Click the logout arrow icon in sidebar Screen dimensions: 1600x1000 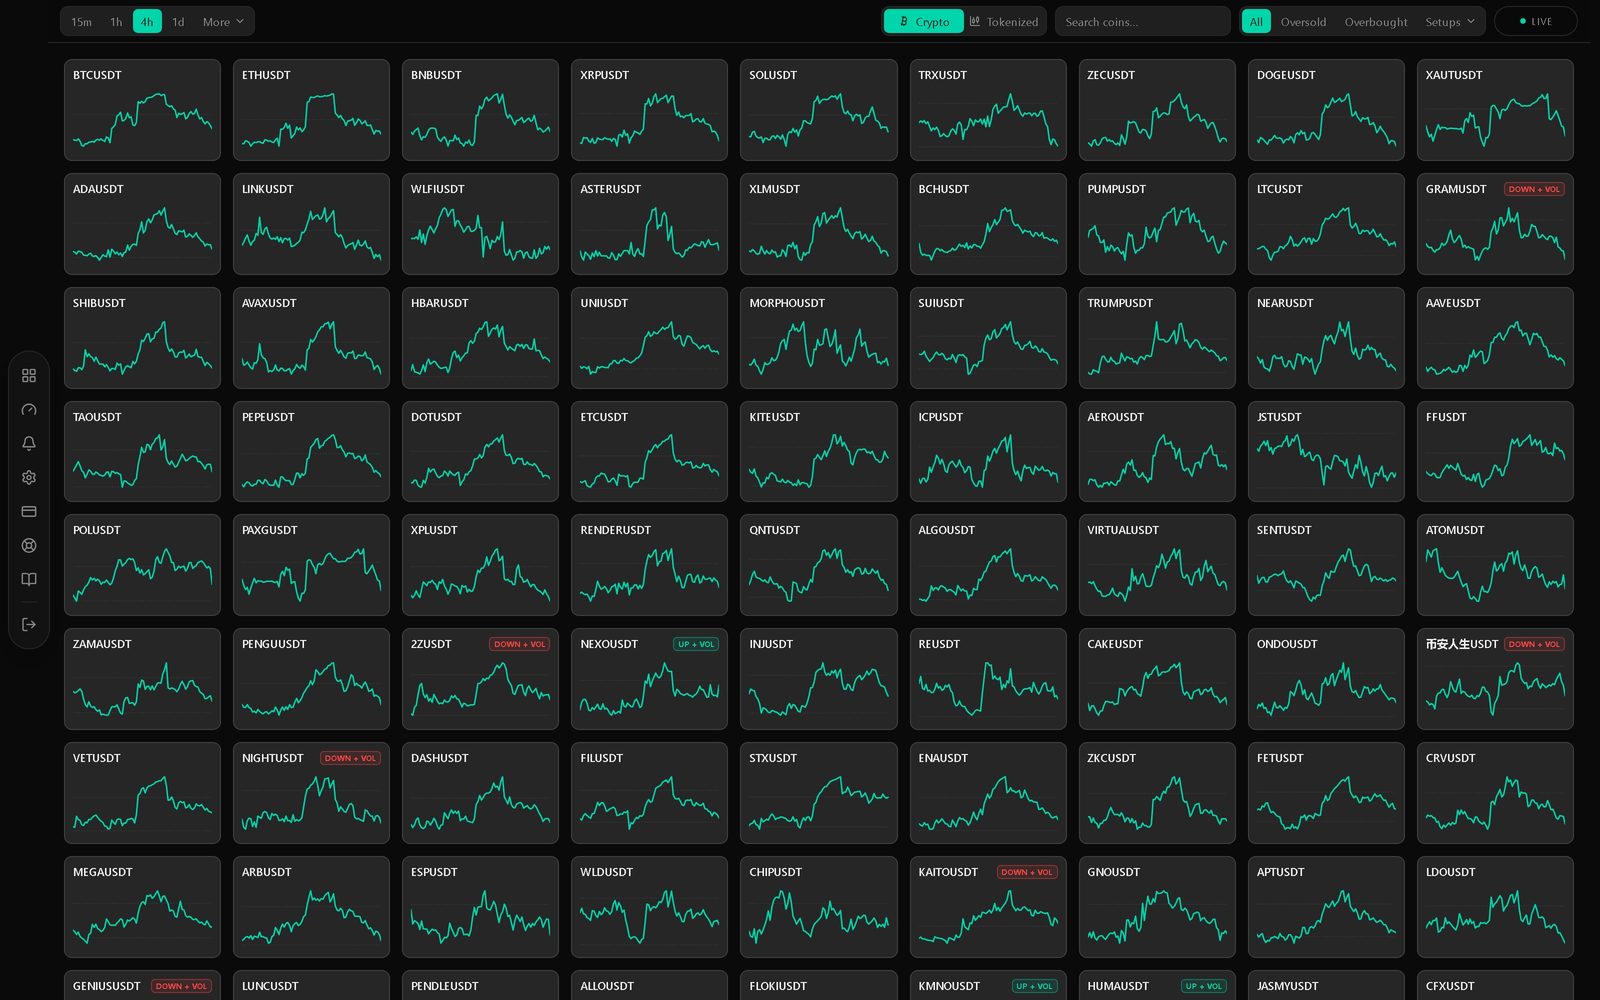click(29, 624)
